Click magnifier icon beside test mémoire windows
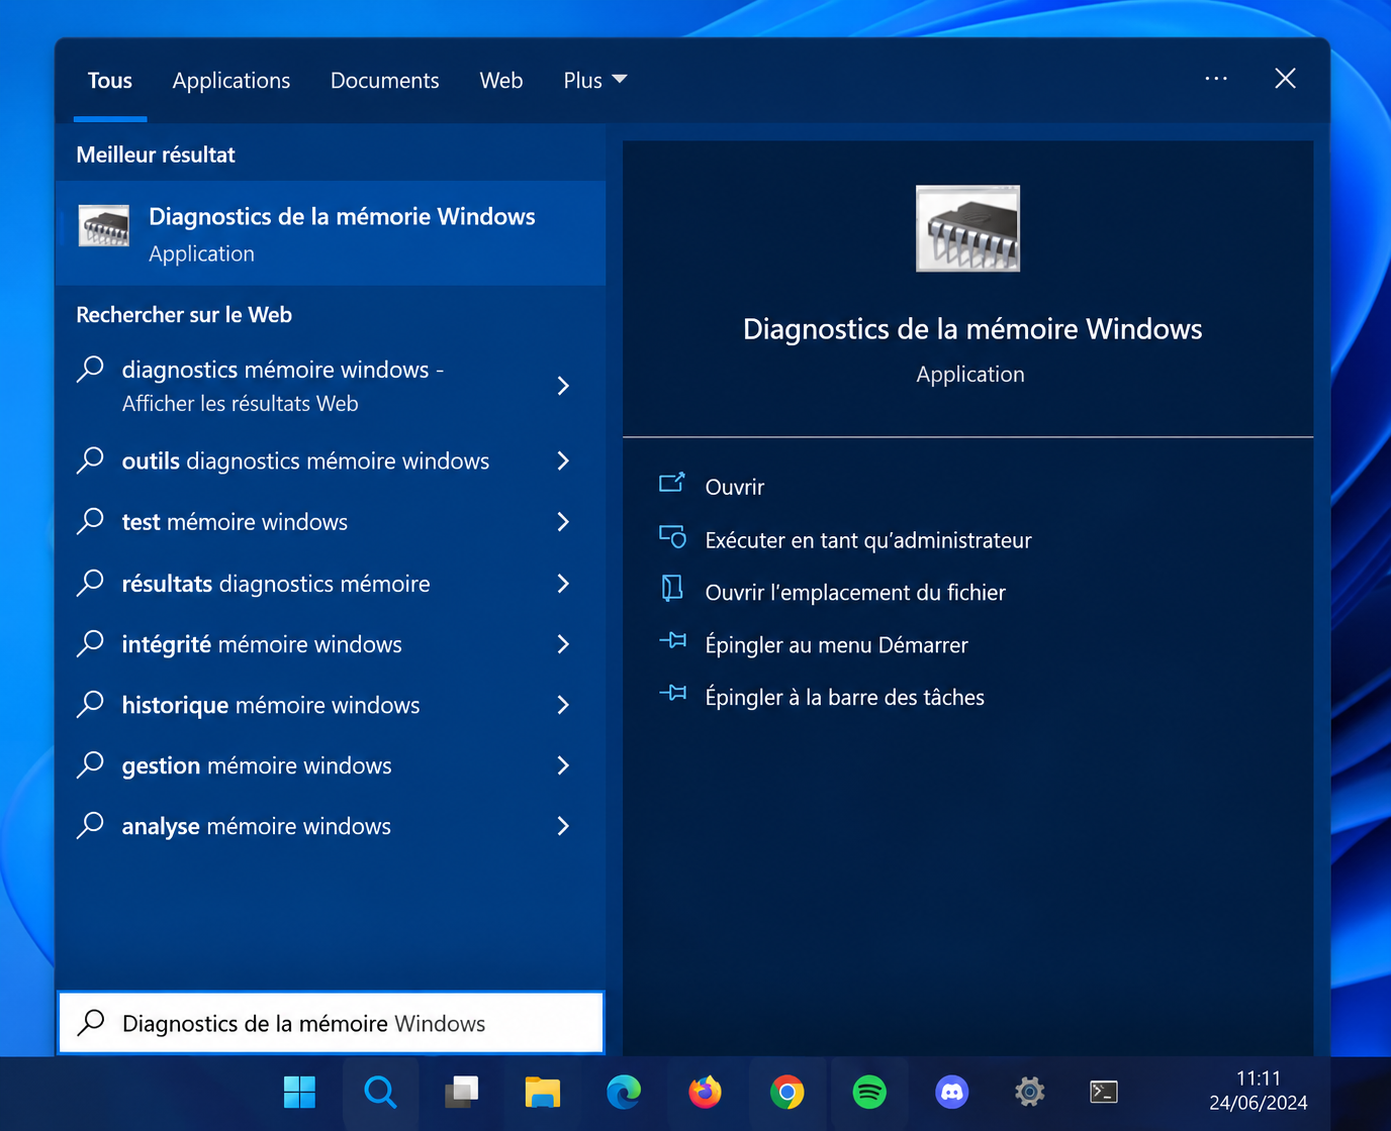The height and width of the screenshot is (1131, 1391). point(91,521)
